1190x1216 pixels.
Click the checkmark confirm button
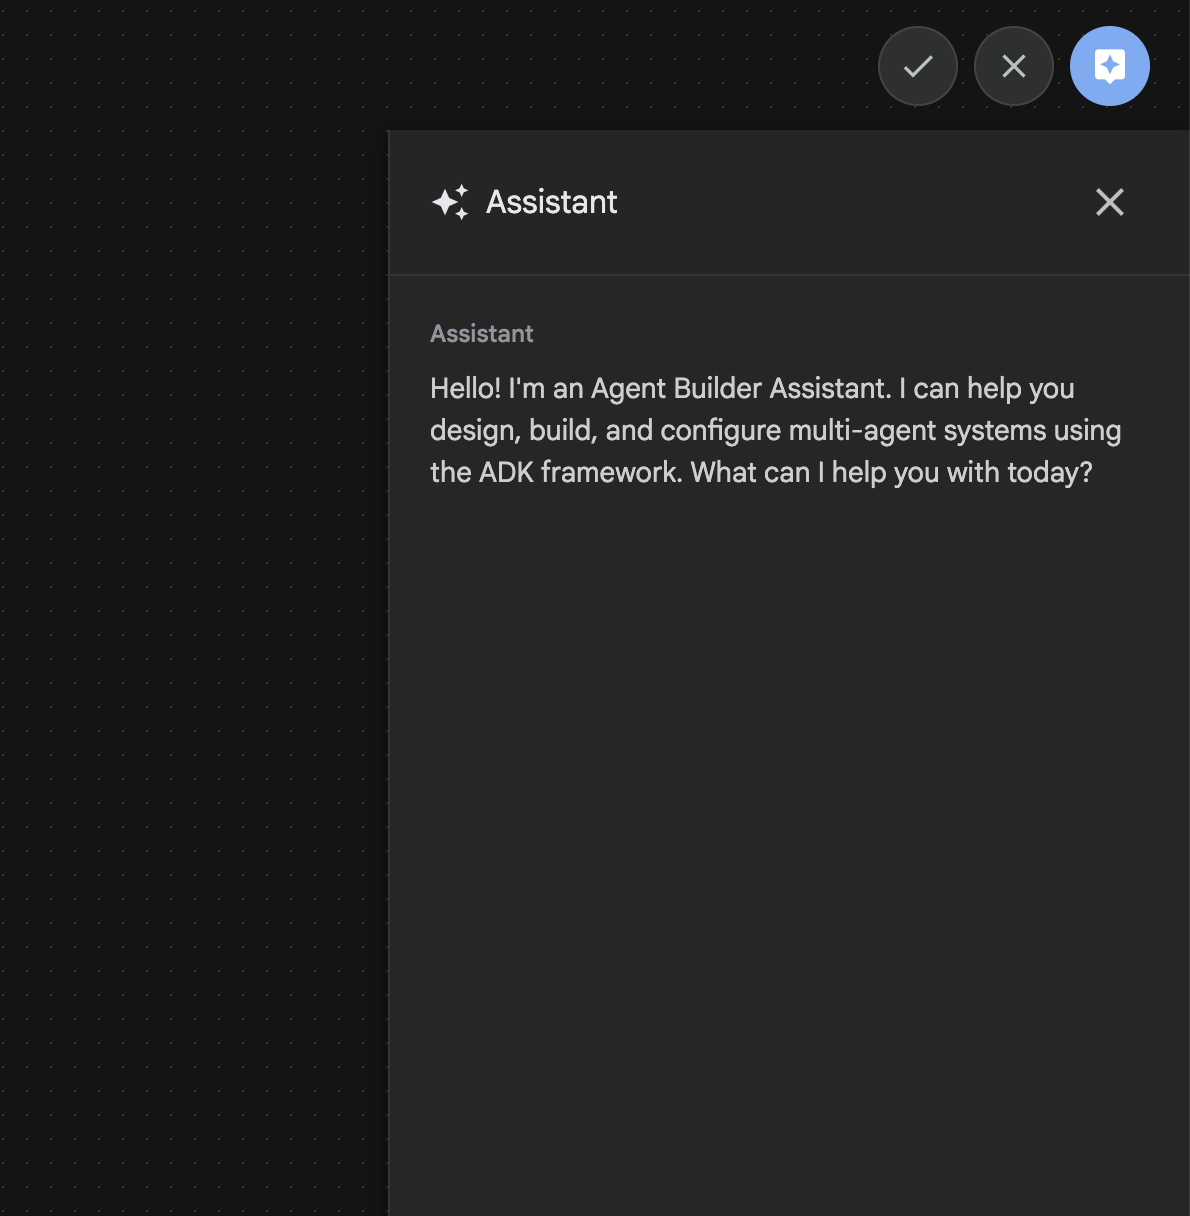coord(917,66)
